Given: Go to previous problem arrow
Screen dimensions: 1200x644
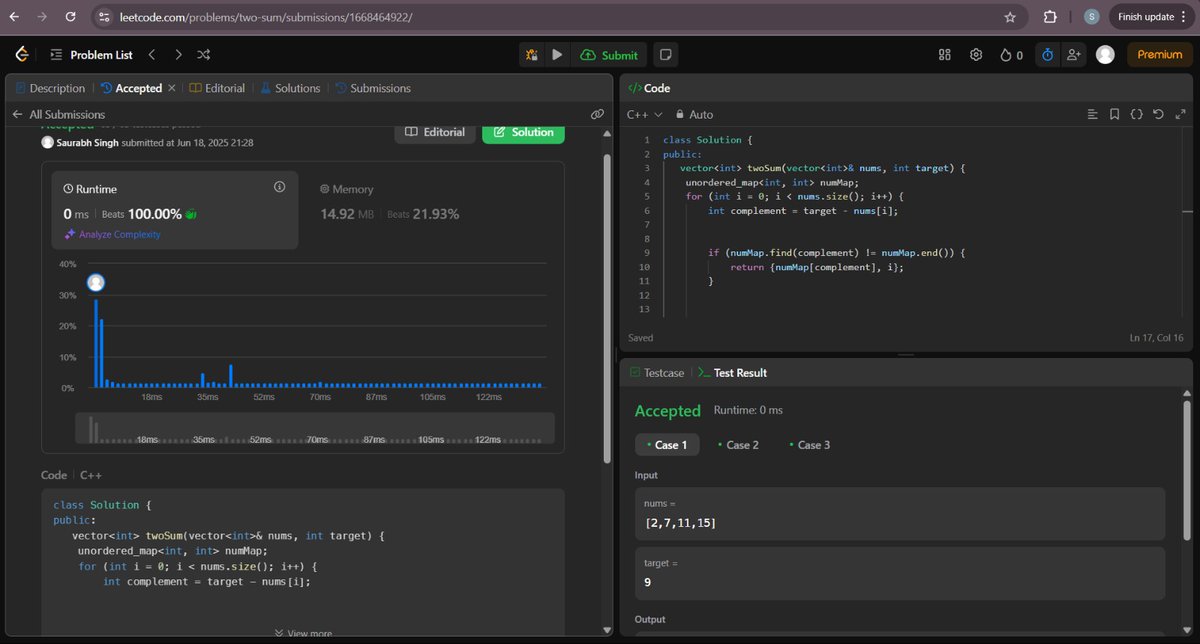Looking at the screenshot, I should click(151, 55).
